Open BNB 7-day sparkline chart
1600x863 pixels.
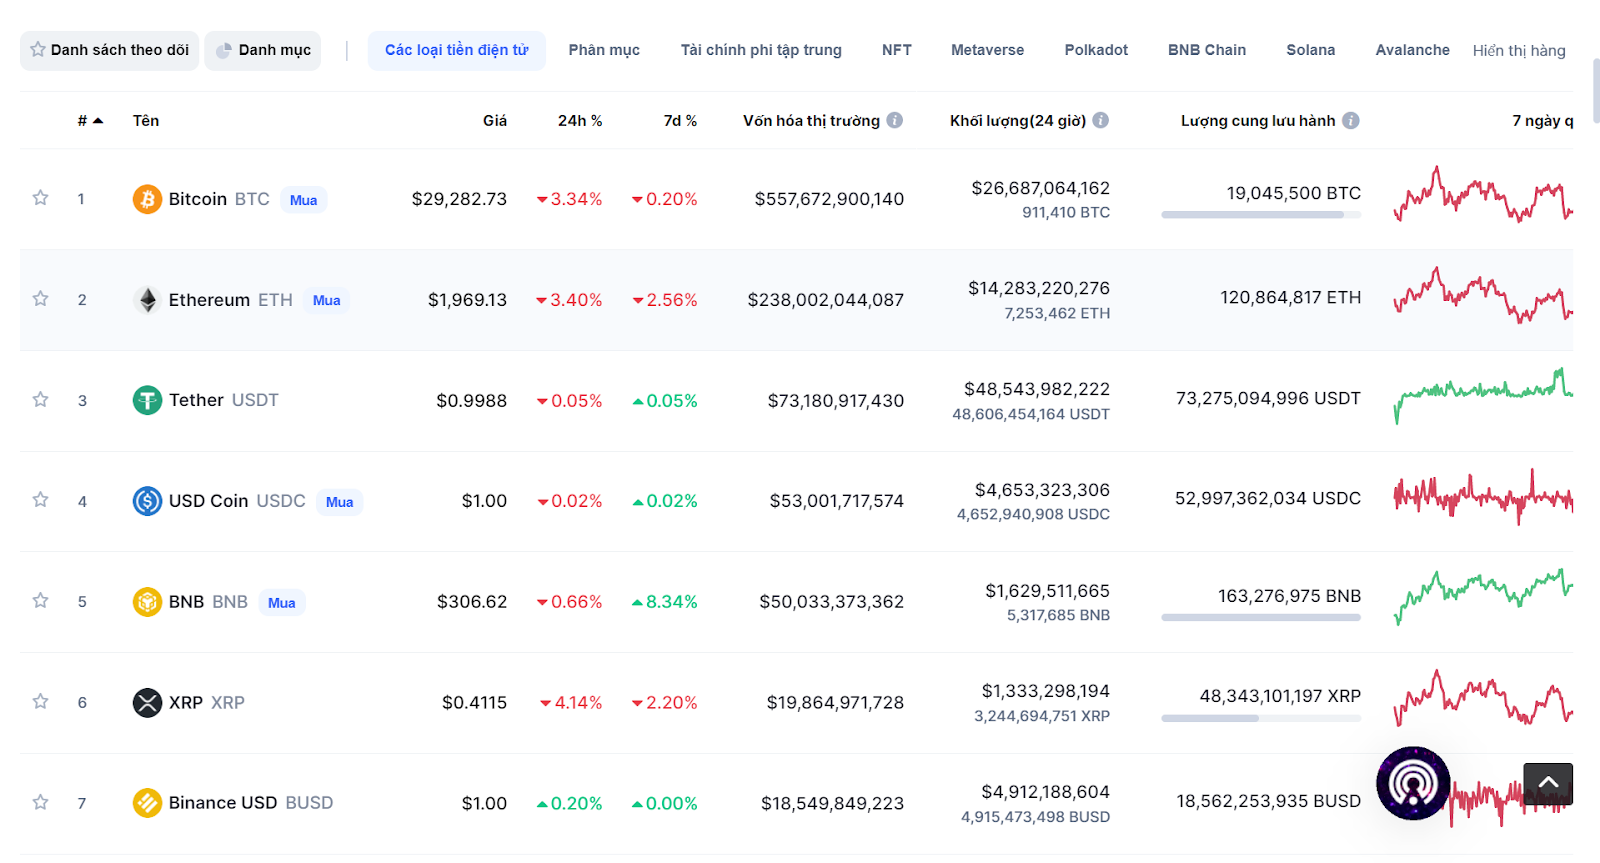pos(1483,597)
